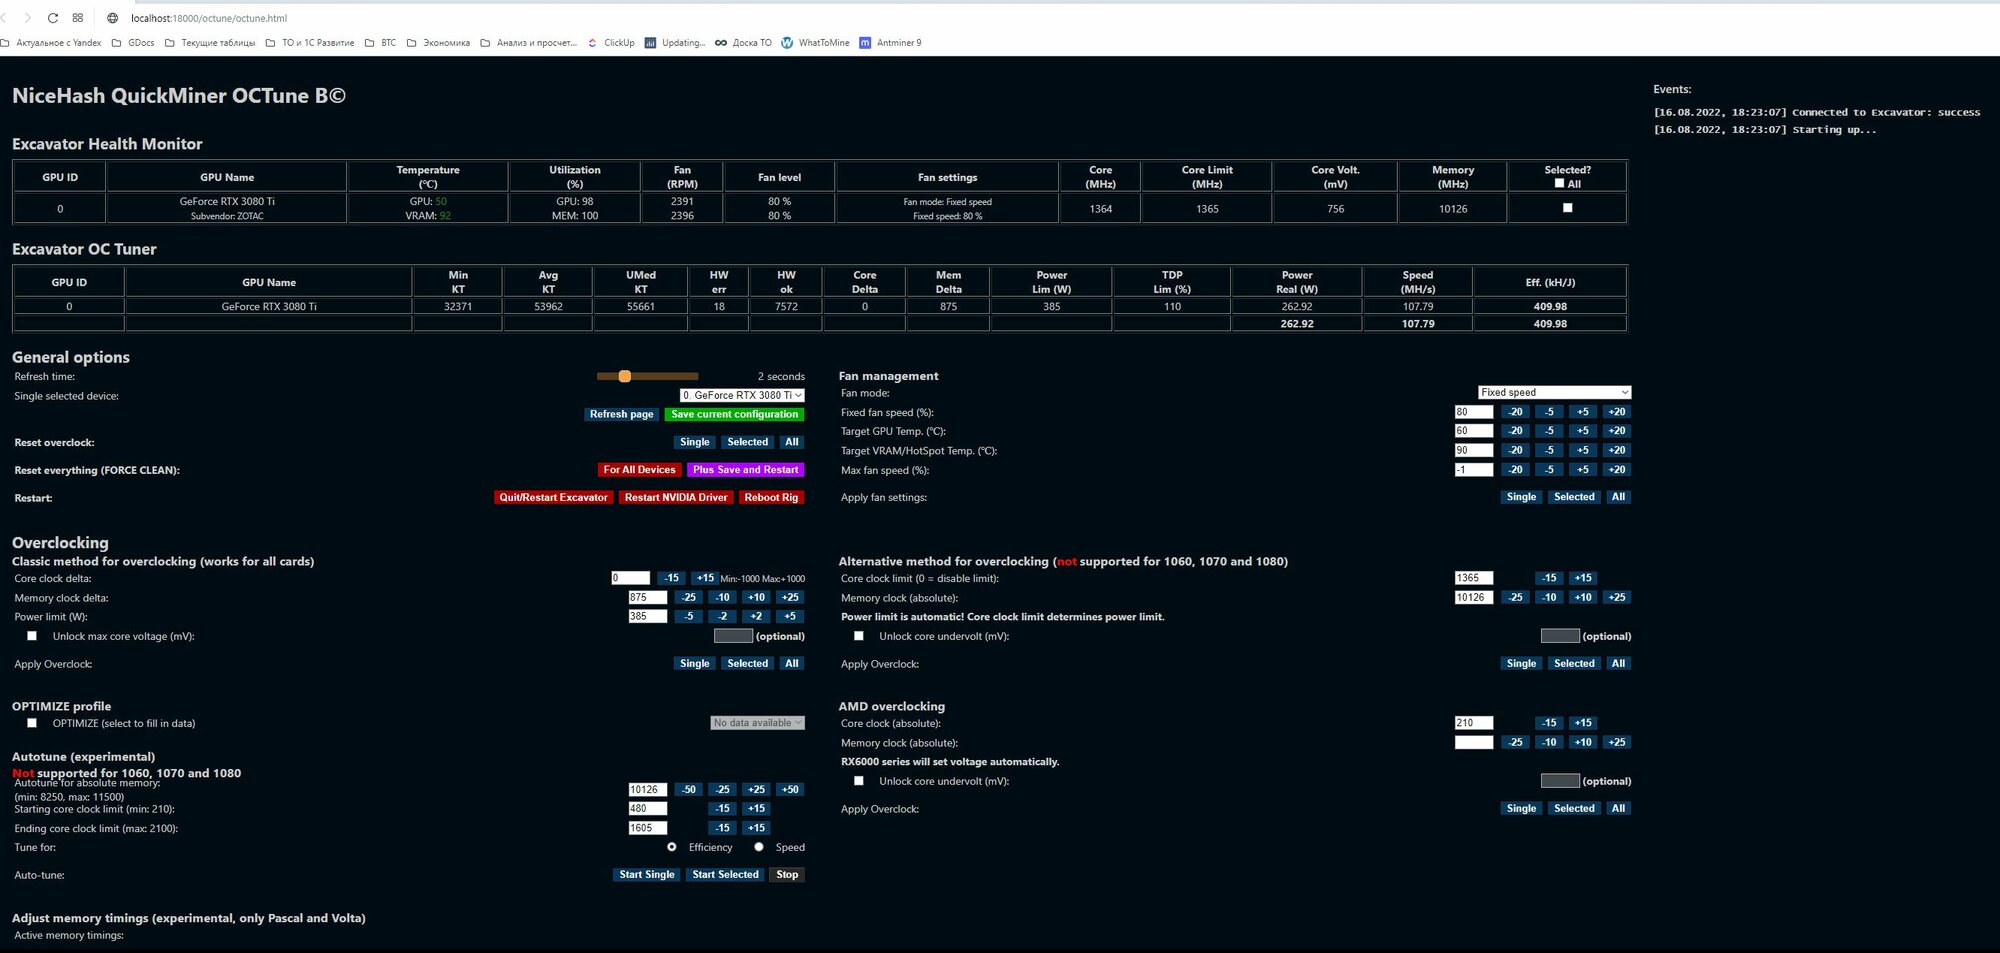Click Restart NVIDIA Driver
2000x953 pixels.
tap(676, 497)
